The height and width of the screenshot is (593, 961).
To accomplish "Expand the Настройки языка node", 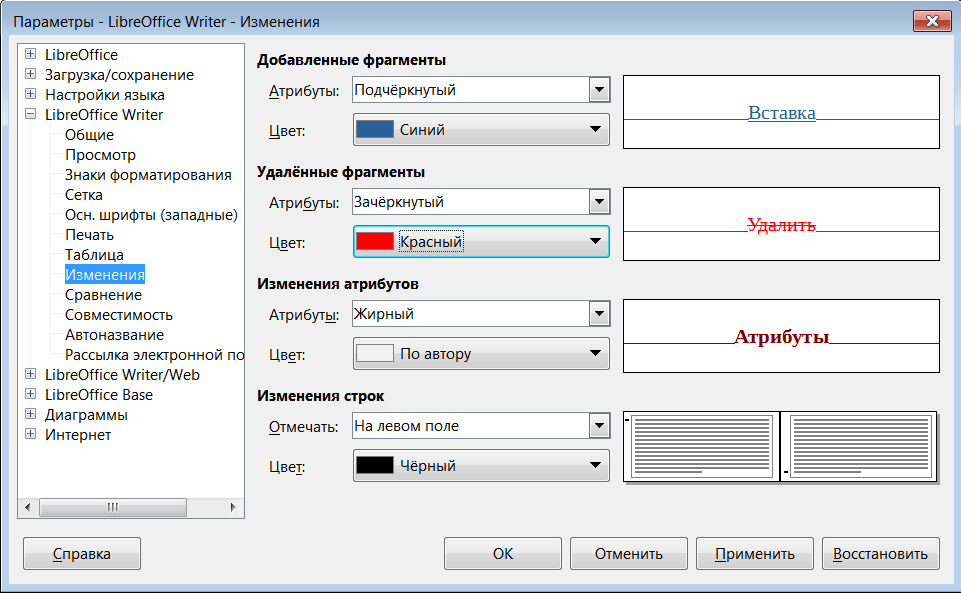I will (30, 94).
